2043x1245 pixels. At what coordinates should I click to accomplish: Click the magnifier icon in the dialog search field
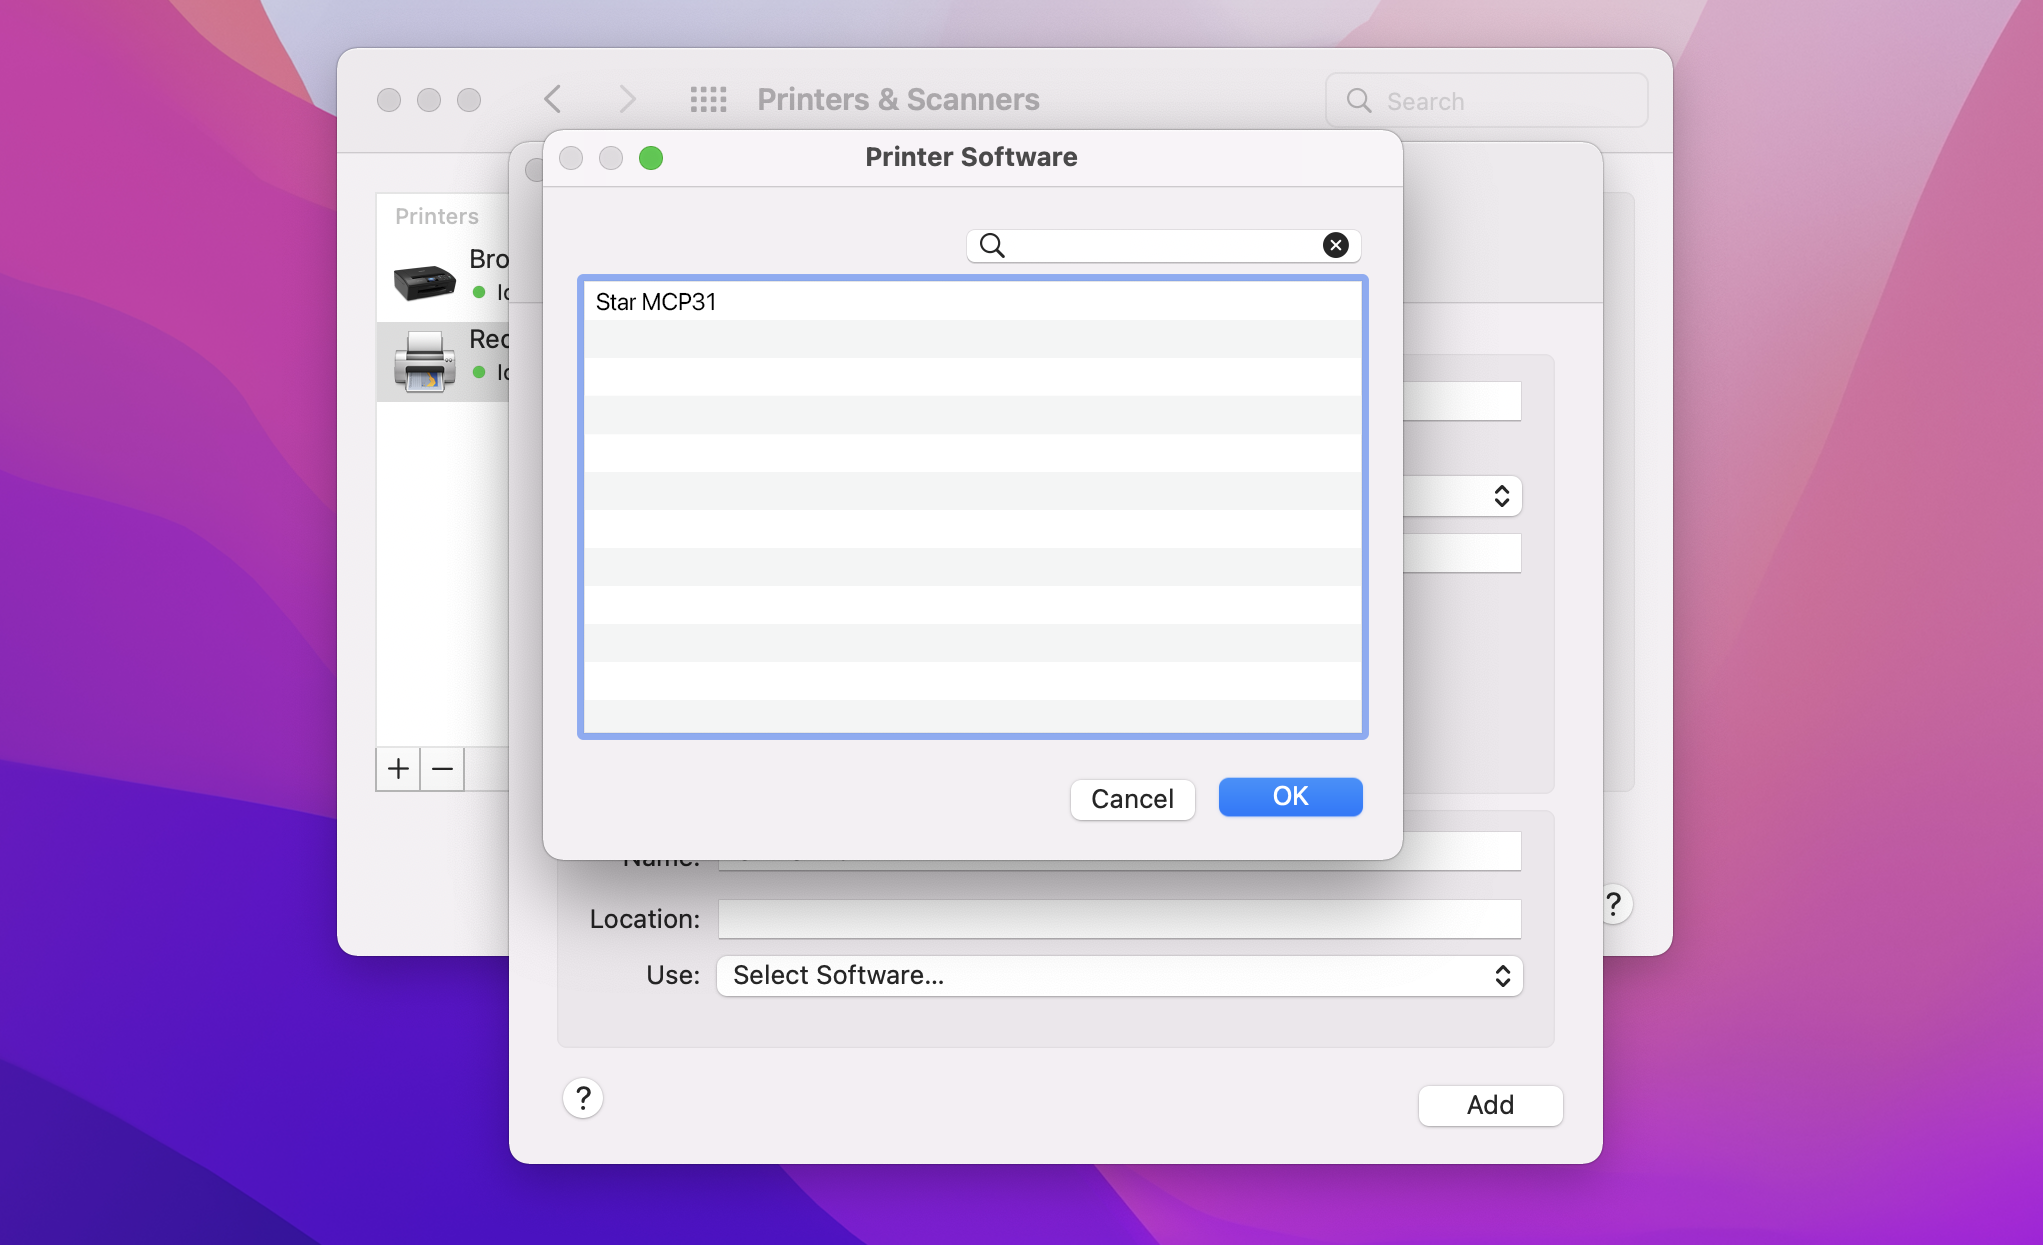[991, 245]
